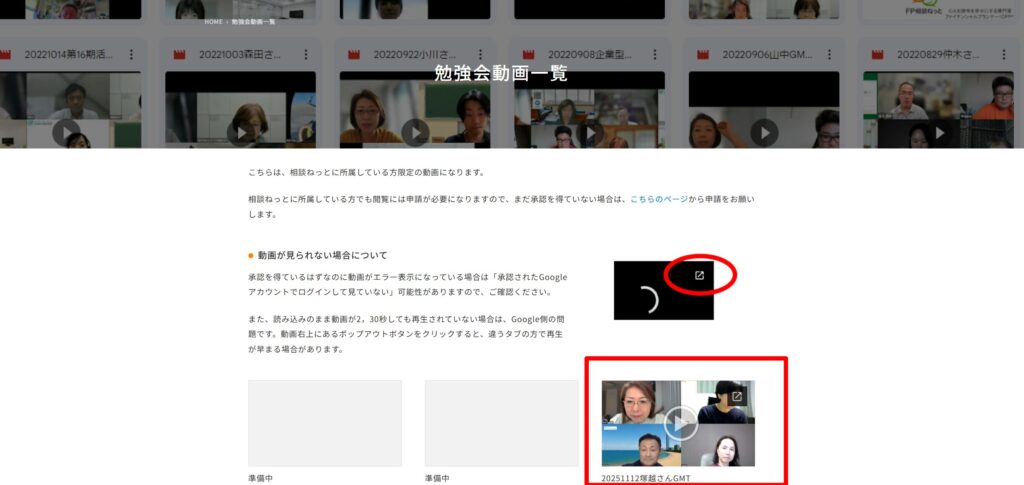
Task: Click the pop-out icon in black example image
Action: pyautogui.click(x=700, y=276)
